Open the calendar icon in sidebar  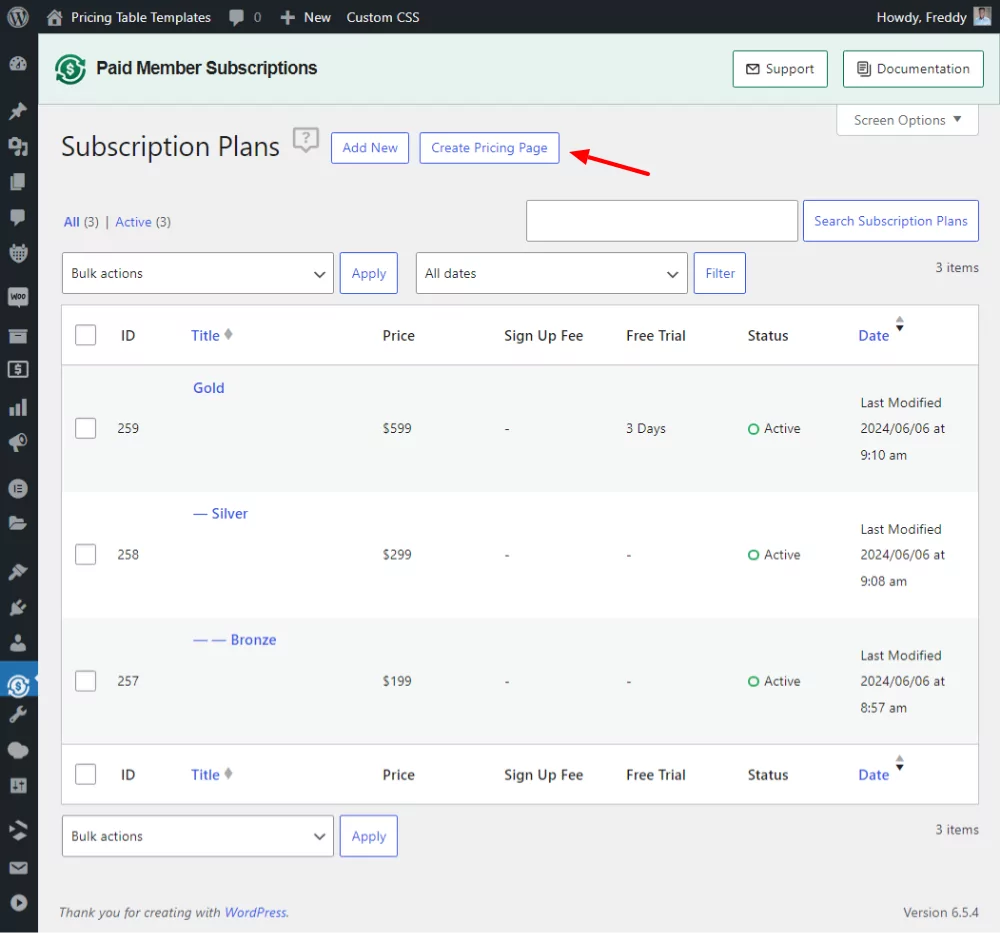tap(18, 253)
